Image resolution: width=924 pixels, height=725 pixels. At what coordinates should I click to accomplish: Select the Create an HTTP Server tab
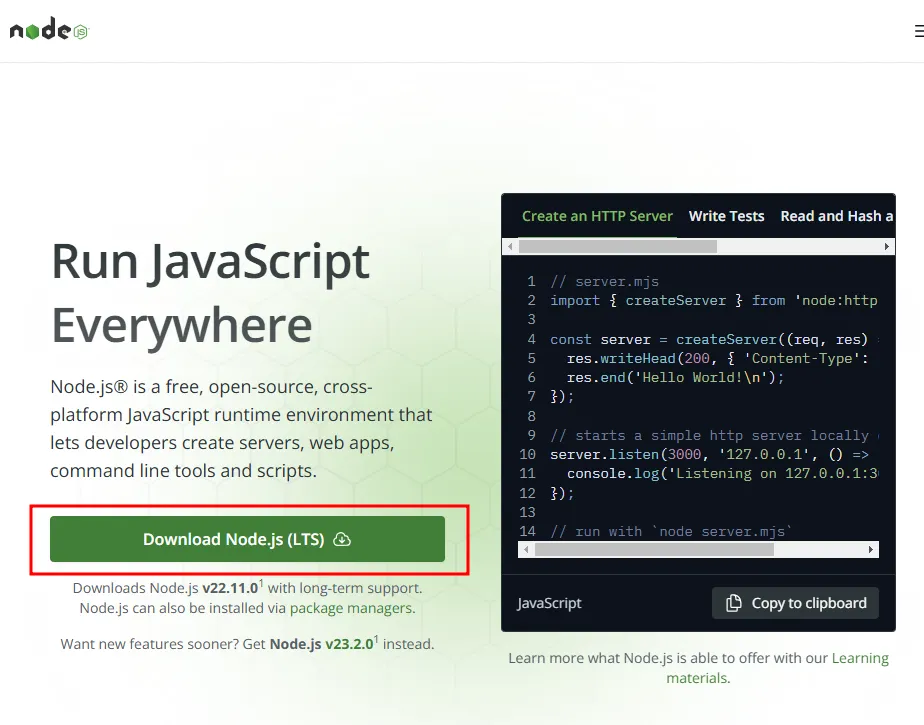(x=597, y=216)
